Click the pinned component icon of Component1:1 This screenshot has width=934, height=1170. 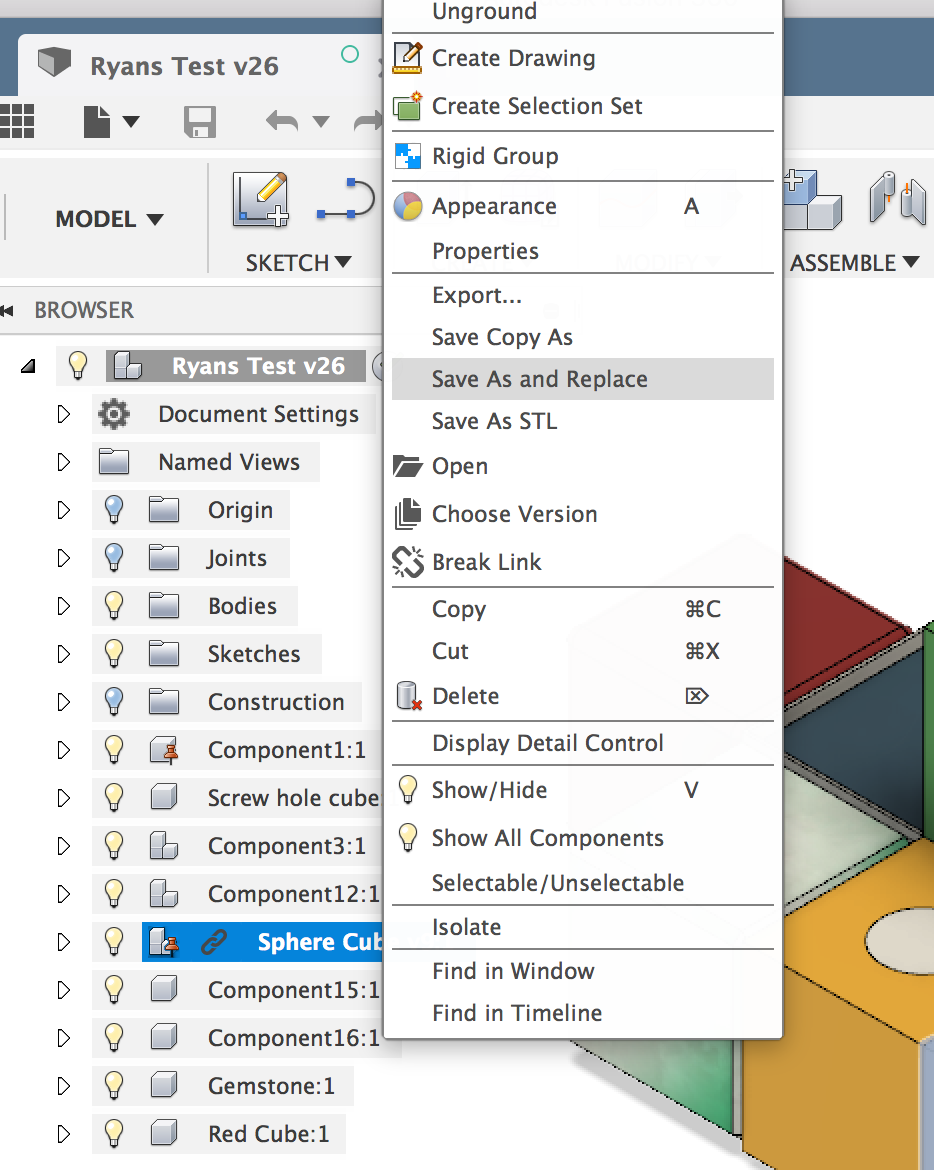click(165, 750)
